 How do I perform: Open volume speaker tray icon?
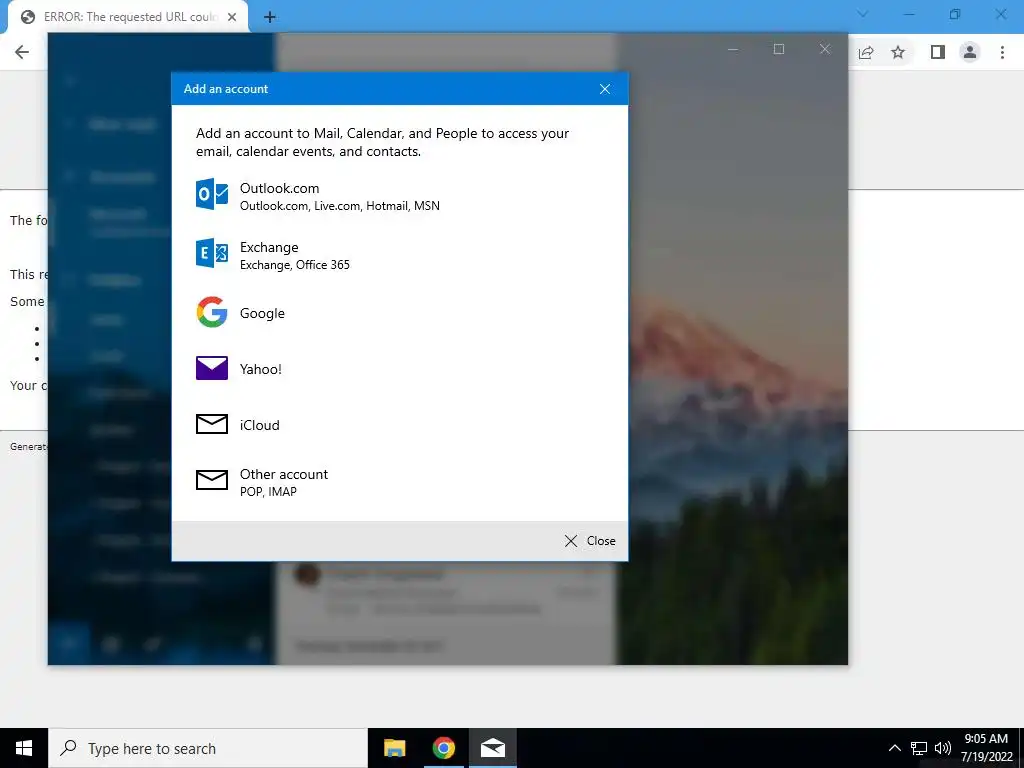point(942,748)
